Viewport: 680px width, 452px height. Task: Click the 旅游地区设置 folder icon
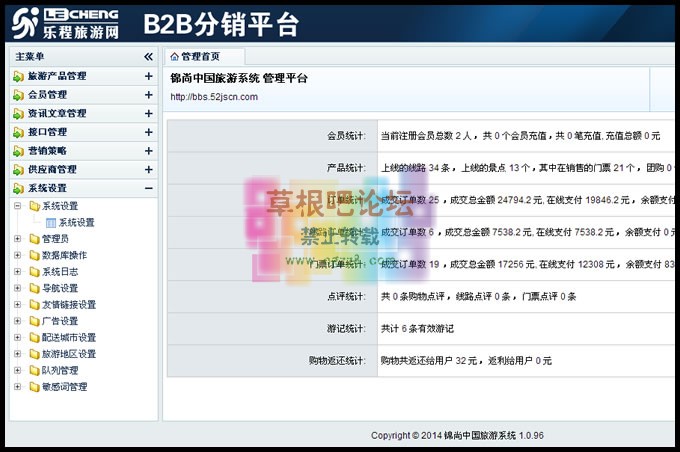pyautogui.click(x=34, y=354)
